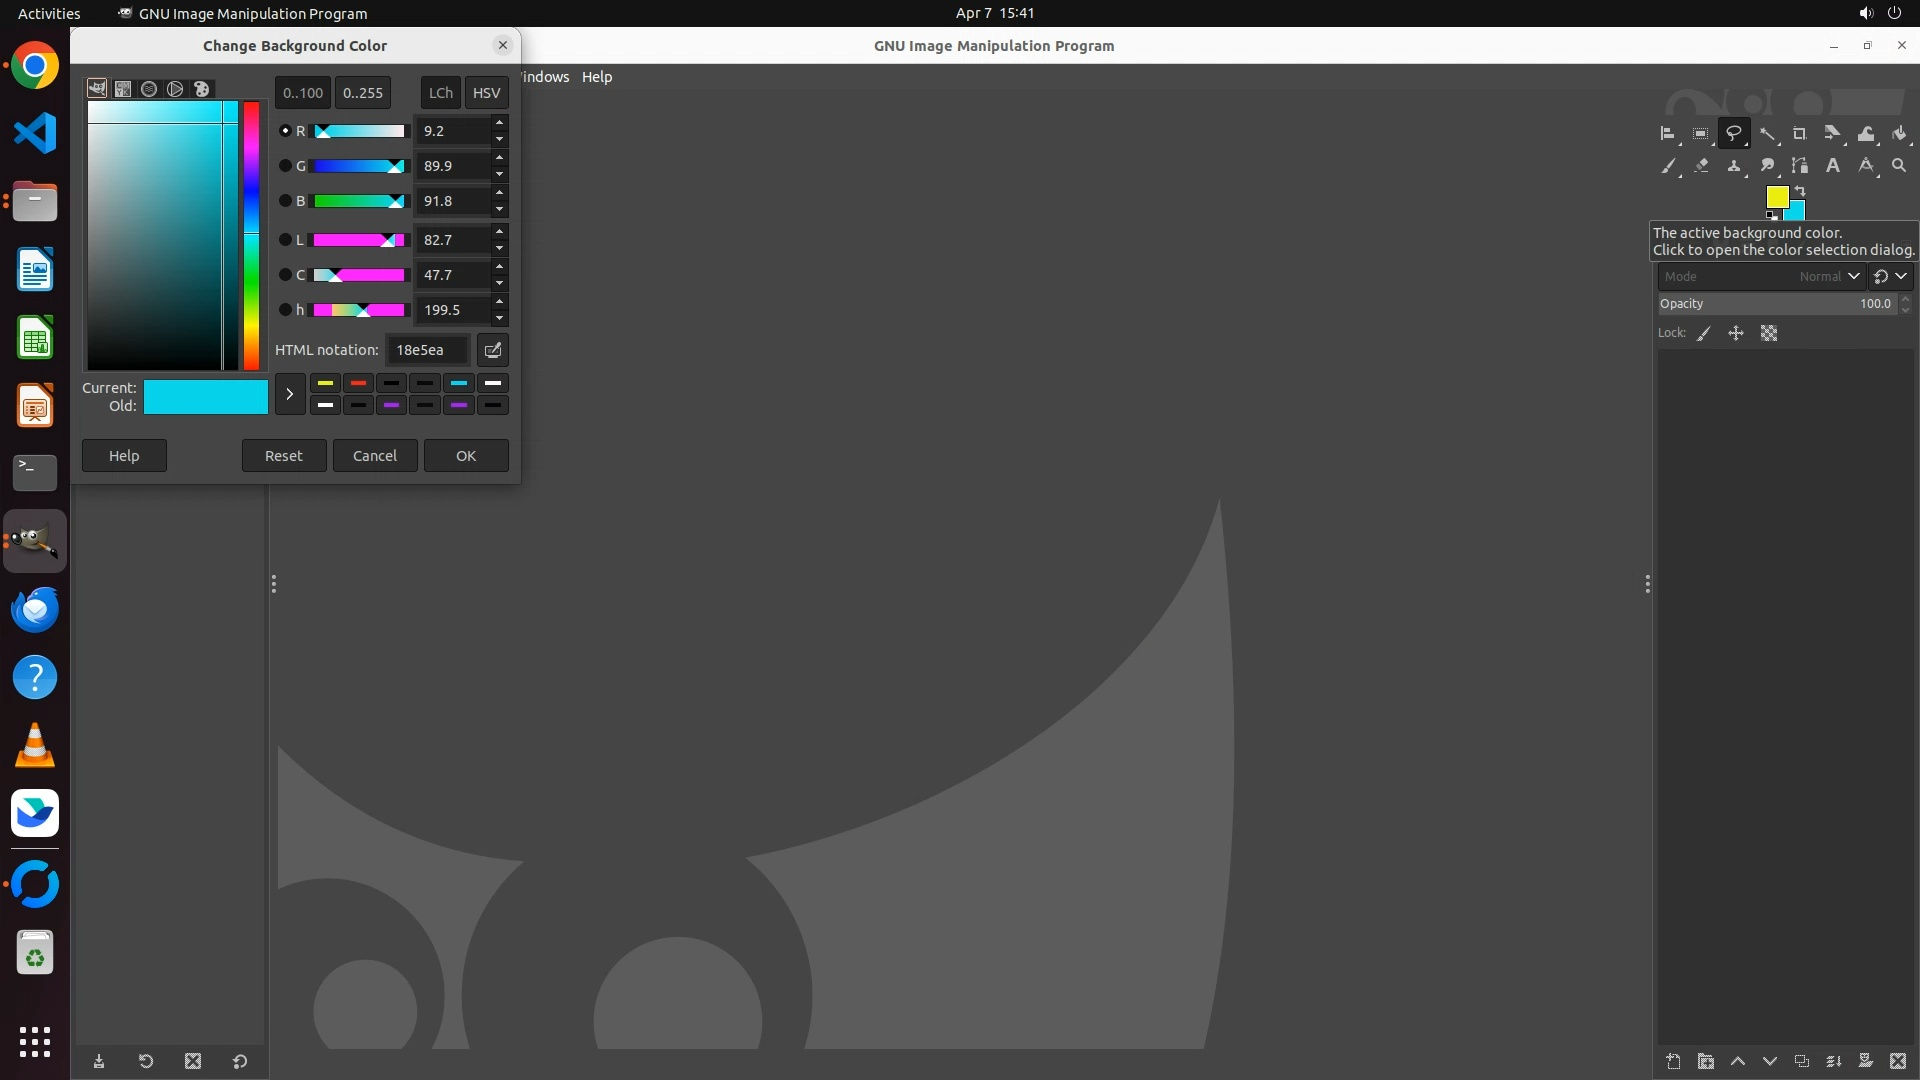Click the HTML notation color picker eyedropper
Image resolution: width=1920 pixels, height=1080 pixels.
493,350
